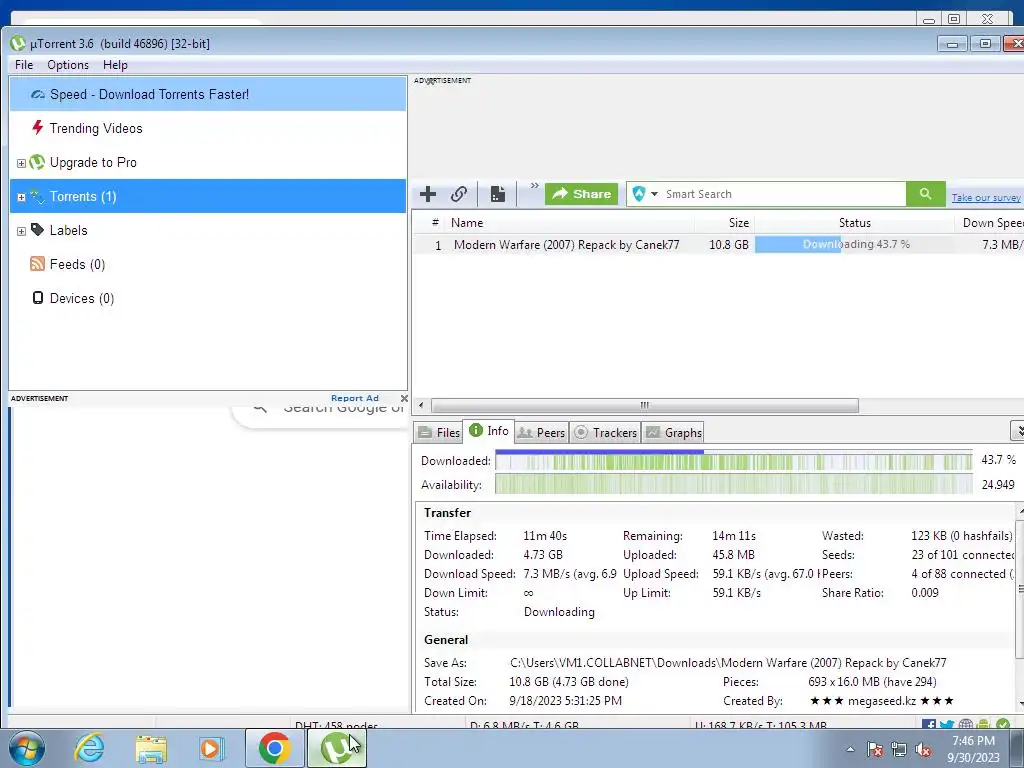Click the torrent list horizontal scrollbar

tap(645, 406)
